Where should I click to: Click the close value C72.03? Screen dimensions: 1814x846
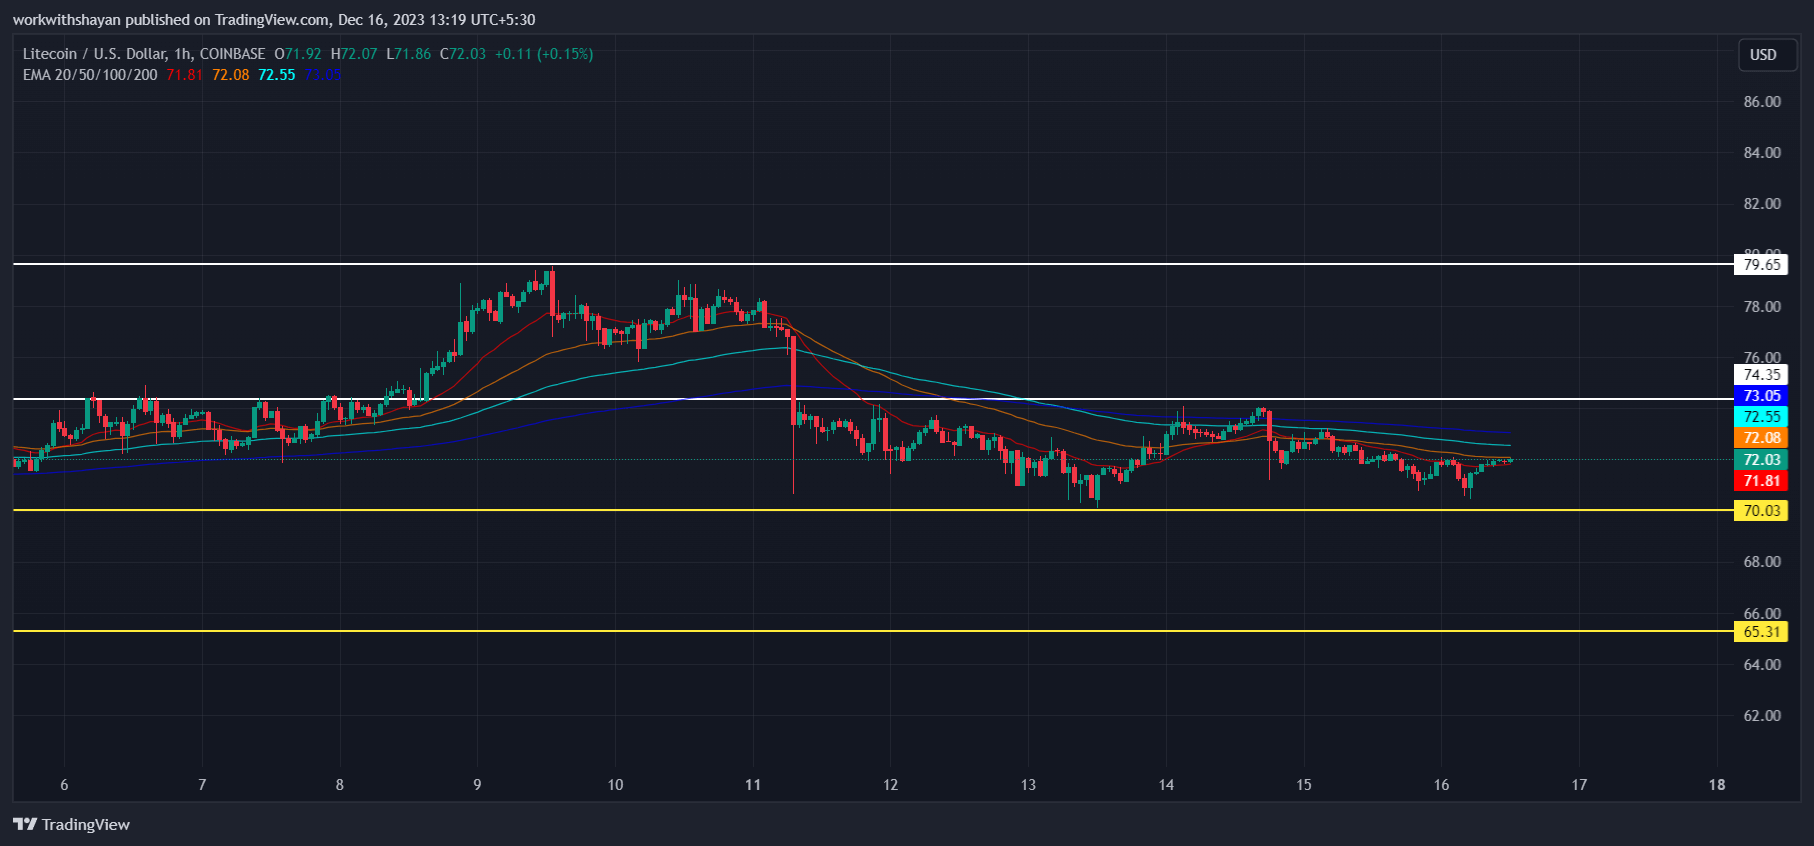[x=463, y=54]
